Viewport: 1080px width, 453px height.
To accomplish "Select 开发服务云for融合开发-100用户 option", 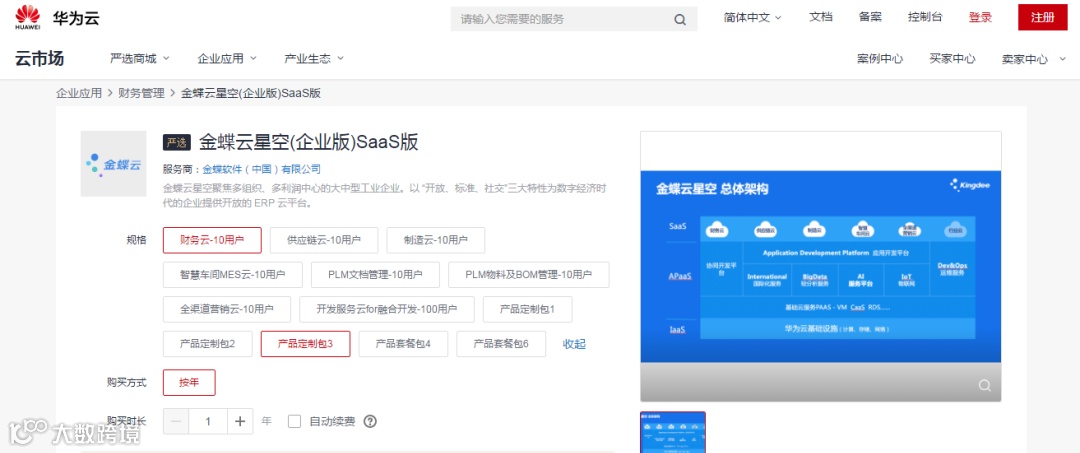I will [386, 309].
